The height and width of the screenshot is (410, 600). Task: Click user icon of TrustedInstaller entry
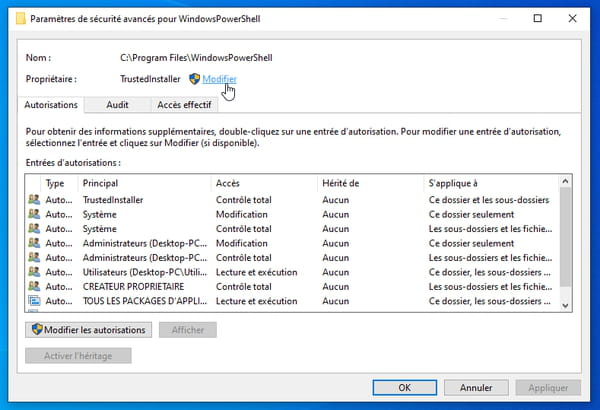tap(34, 199)
